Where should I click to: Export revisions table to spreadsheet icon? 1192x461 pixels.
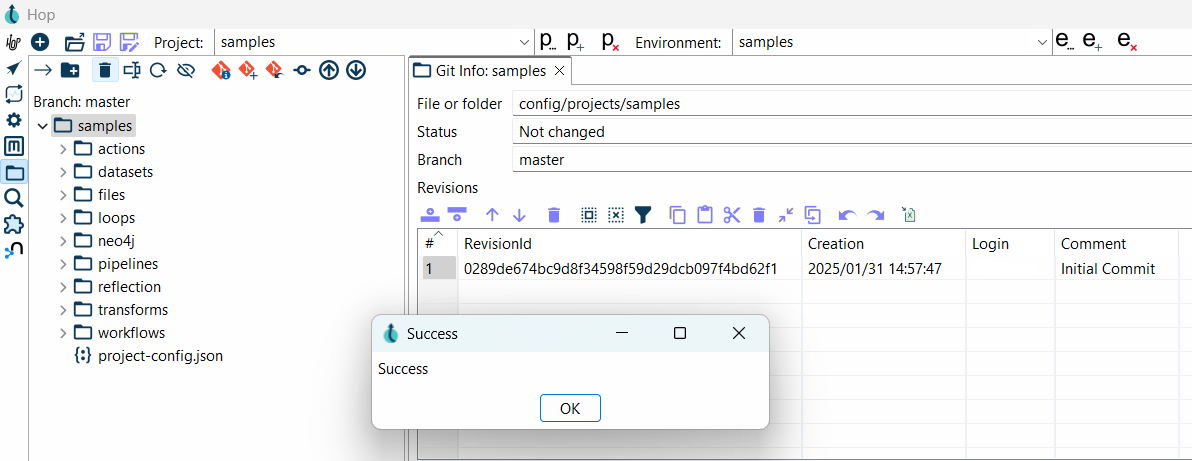pyautogui.click(x=908, y=215)
